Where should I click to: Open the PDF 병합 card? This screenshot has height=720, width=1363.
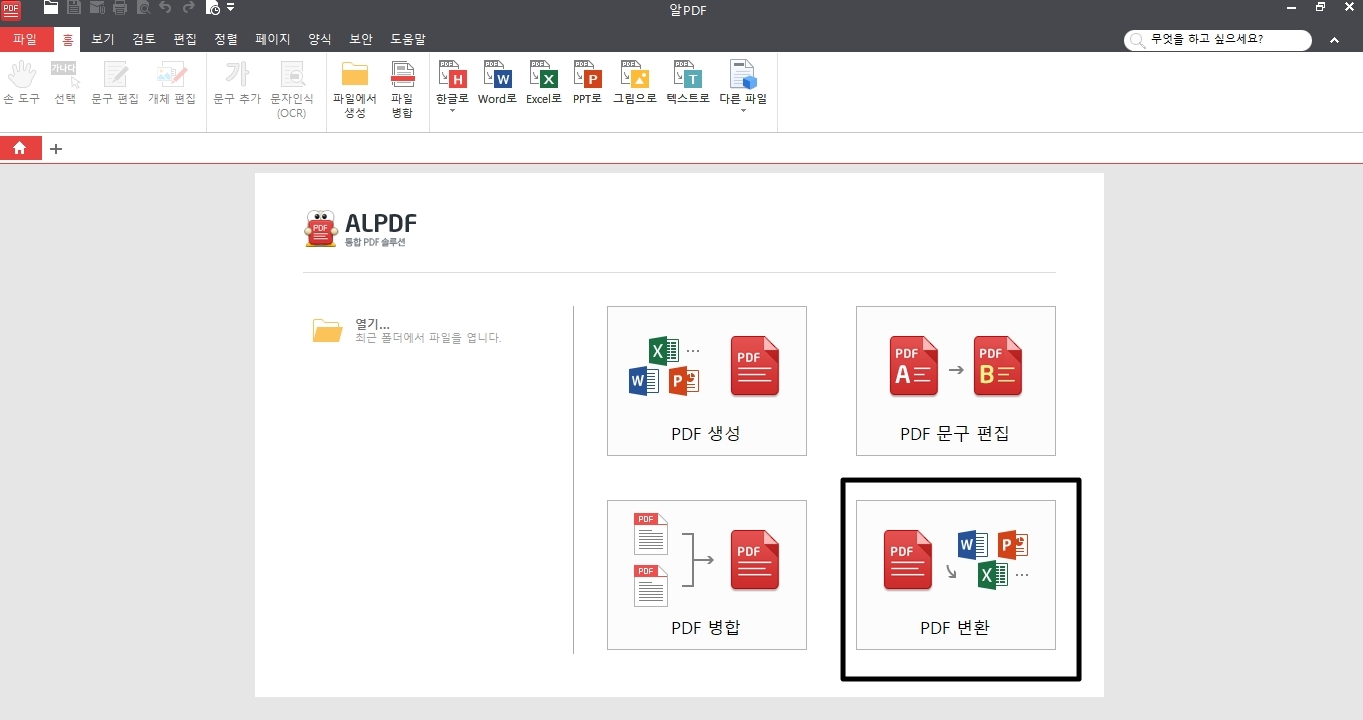pyautogui.click(x=706, y=575)
